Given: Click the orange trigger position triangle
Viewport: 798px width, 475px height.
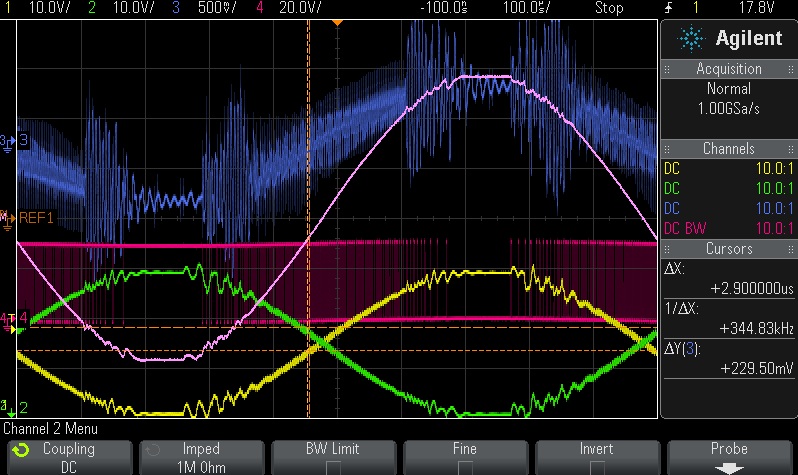Looking at the screenshot, I should [x=337, y=23].
